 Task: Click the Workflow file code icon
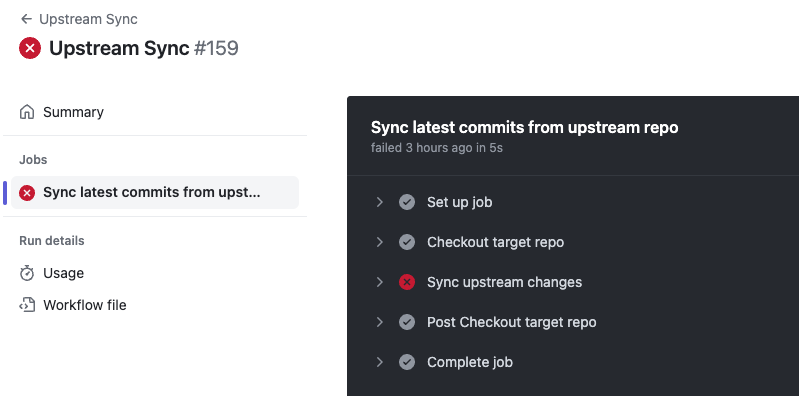[x=26, y=305]
